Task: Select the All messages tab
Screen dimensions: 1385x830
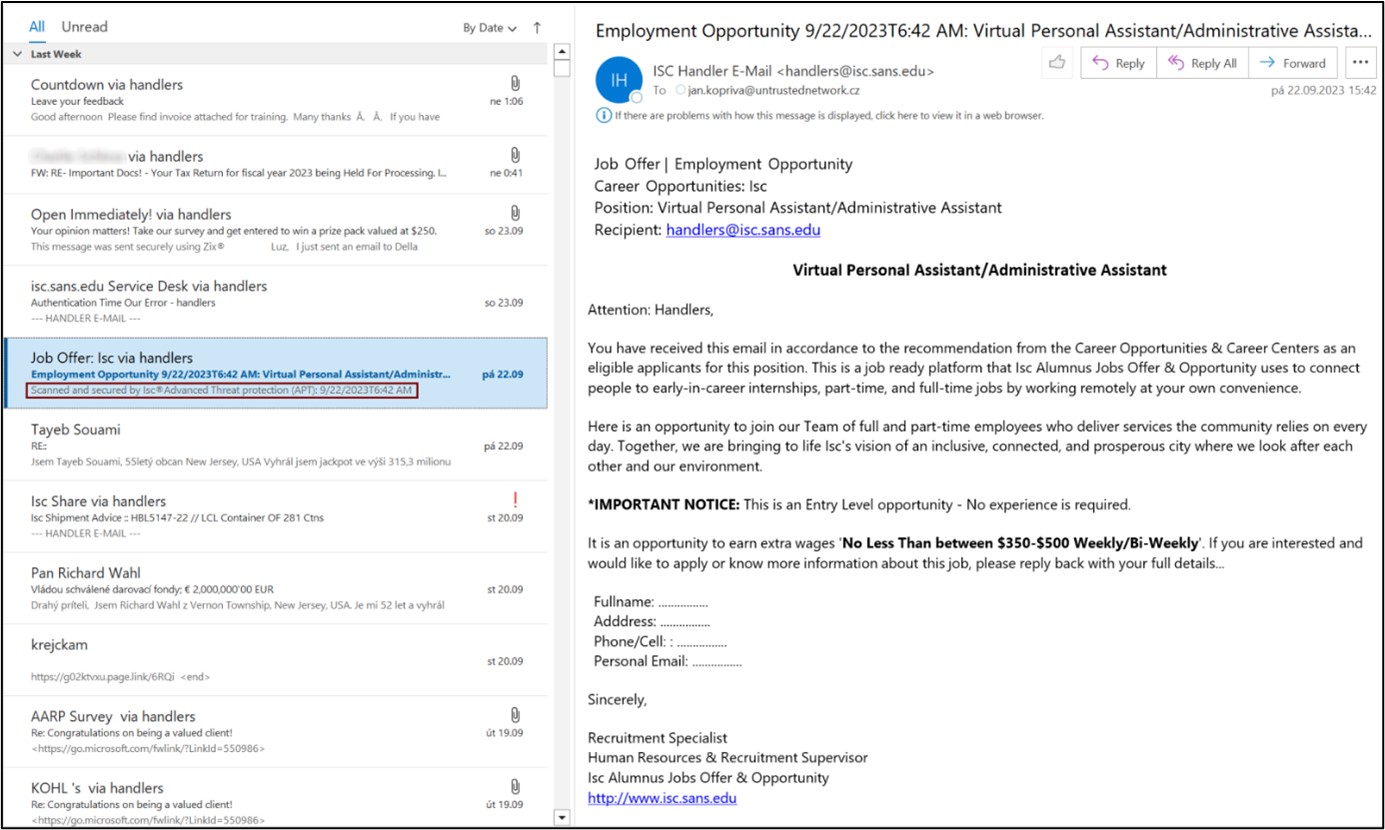Action: pos(37,27)
